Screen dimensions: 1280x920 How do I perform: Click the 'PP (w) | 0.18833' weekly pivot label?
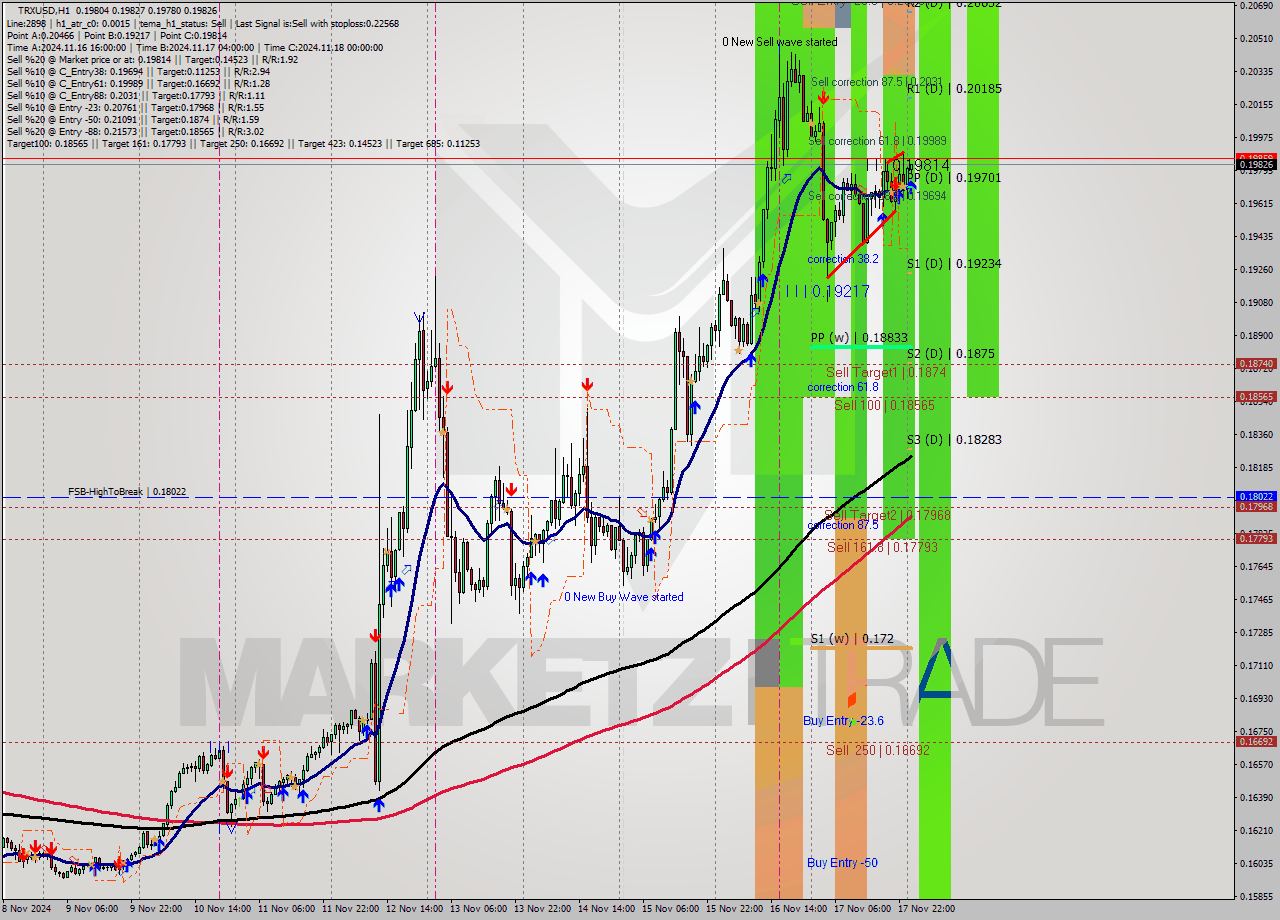(x=859, y=339)
